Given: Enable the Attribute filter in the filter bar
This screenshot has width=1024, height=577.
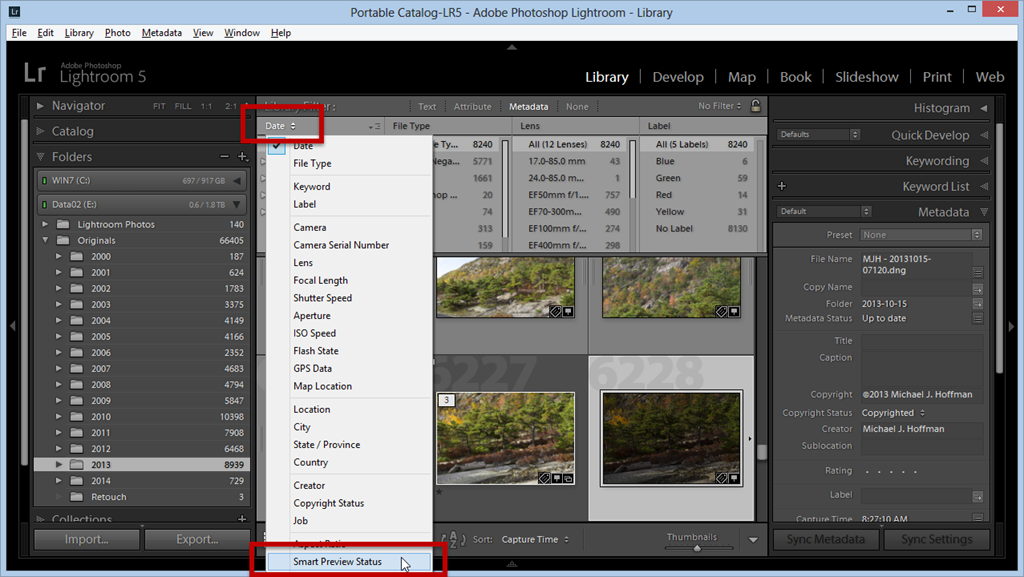Looking at the screenshot, I should tap(472, 106).
